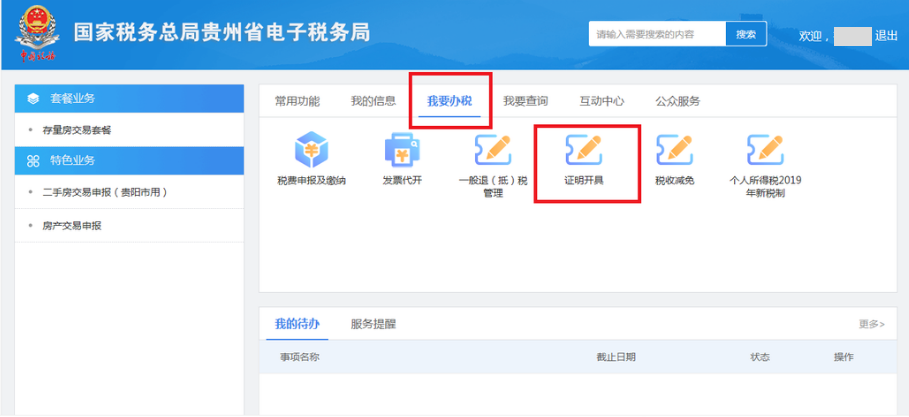Click 事项名称 column header
The image size is (909, 417).
tap(300, 357)
